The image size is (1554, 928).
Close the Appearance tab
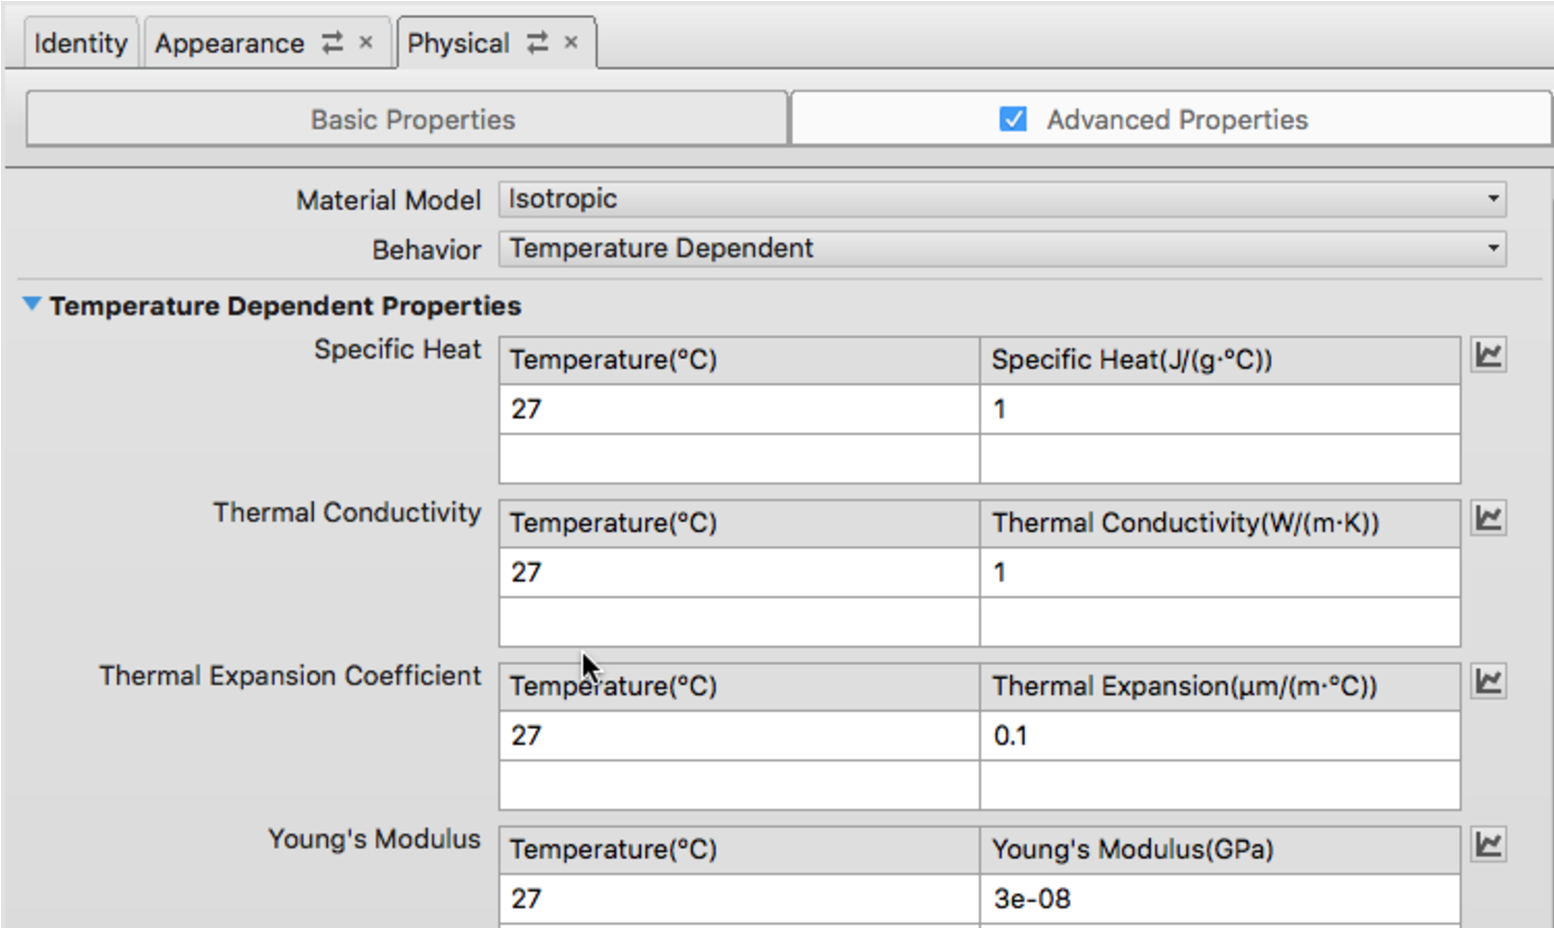tap(366, 42)
